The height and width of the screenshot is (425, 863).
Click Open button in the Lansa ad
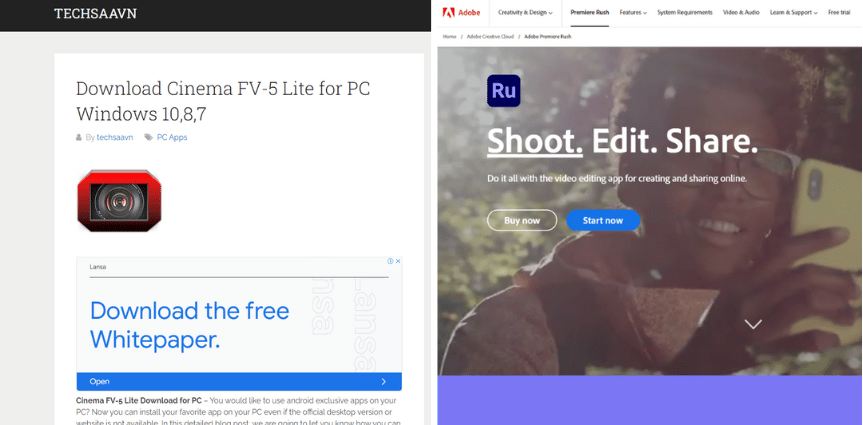tap(239, 382)
